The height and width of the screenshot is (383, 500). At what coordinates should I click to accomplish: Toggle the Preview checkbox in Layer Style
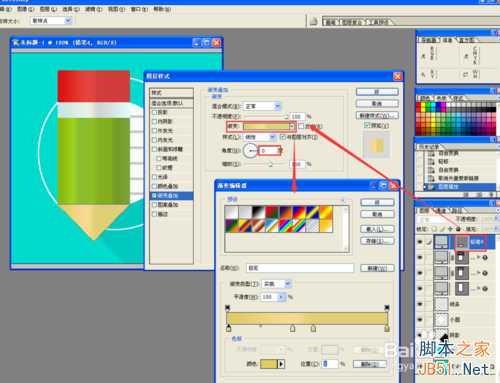click(367, 125)
